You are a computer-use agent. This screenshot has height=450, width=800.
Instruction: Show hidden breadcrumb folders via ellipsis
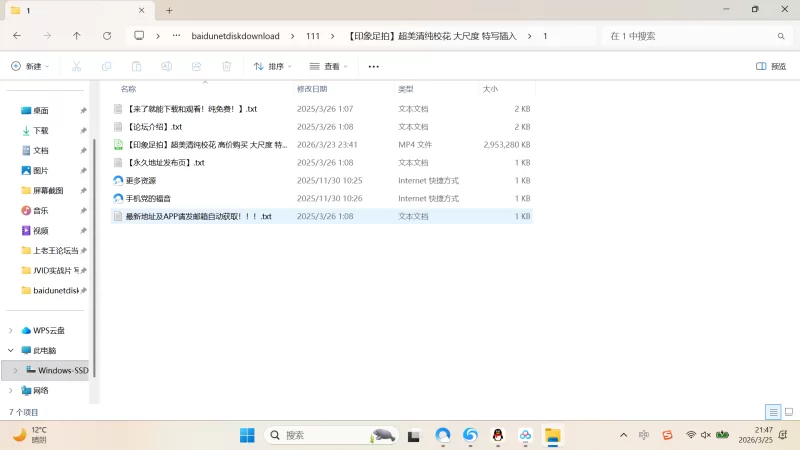click(176, 36)
